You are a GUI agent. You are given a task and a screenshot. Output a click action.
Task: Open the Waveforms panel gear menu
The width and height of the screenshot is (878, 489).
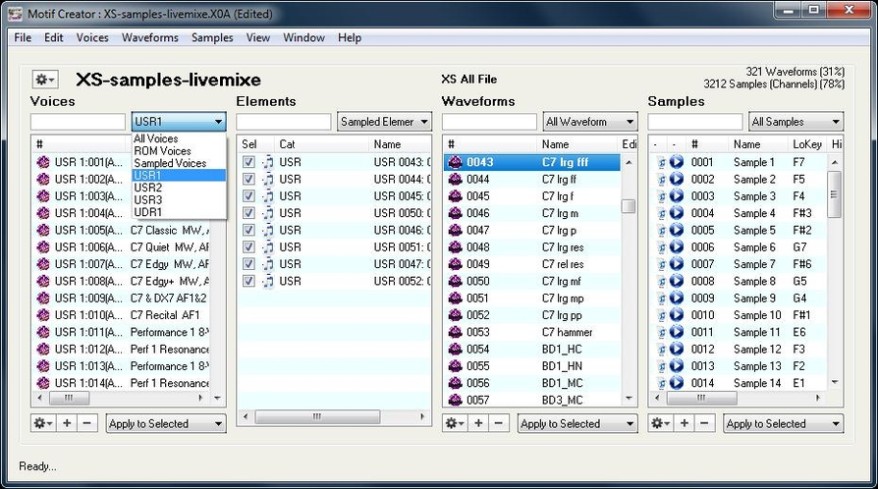point(454,423)
